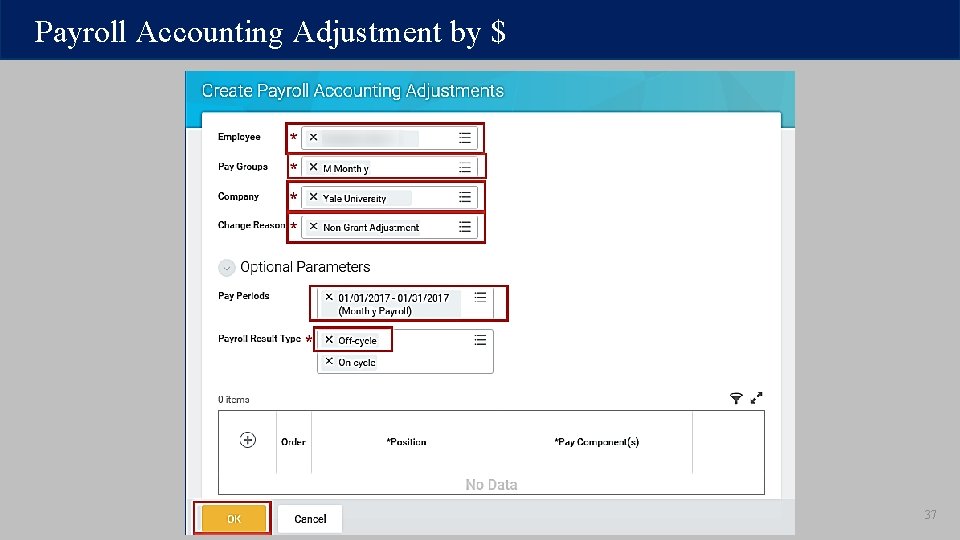Image resolution: width=960 pixels, height=540 pixels.
Task: Remove the Monthly pay group selection
Action: click(x=313, y=167)
